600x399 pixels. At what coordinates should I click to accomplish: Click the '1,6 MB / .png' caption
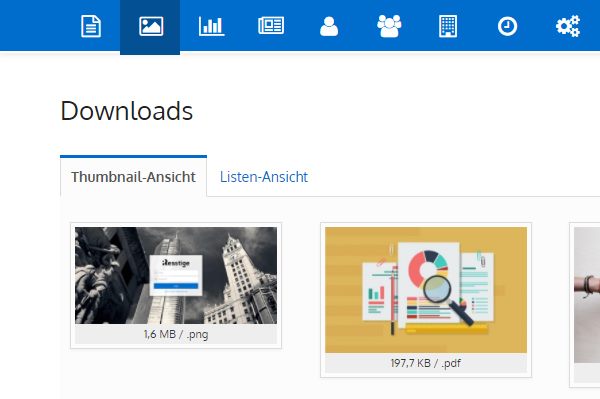click(176, 334)
